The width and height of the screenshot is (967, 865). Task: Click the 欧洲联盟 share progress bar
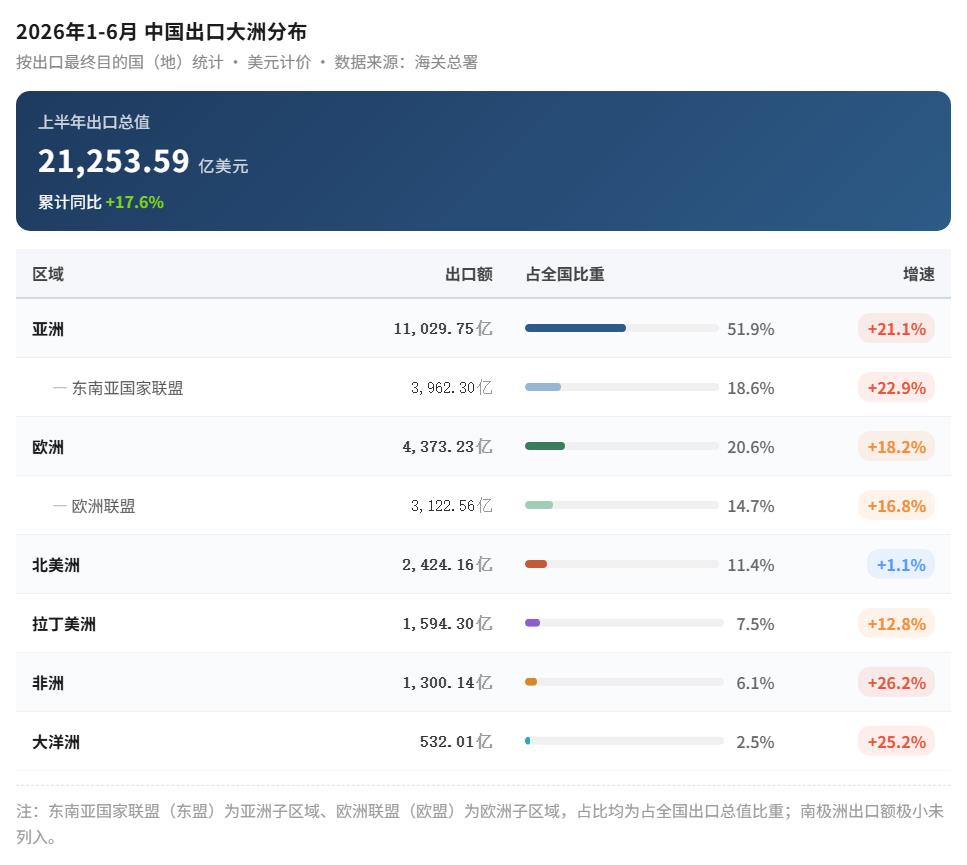pos(622,506)
